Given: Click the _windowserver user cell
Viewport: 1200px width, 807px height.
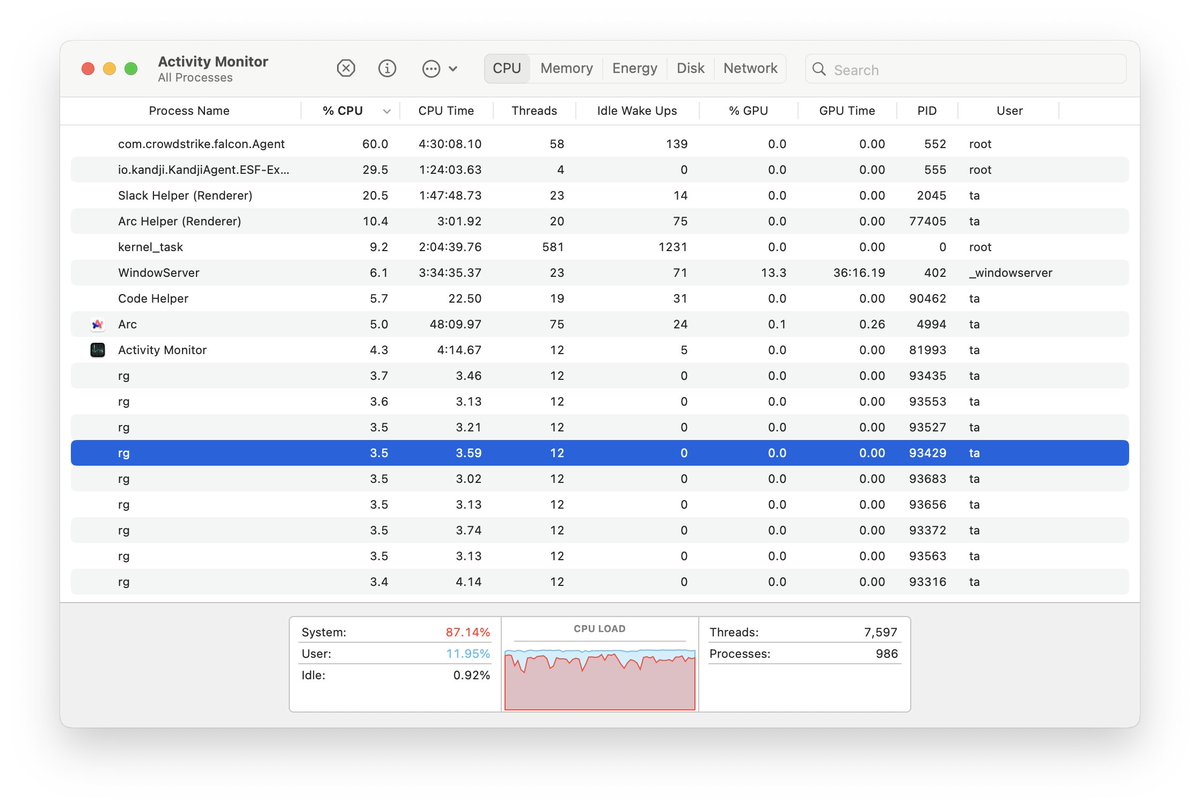Looking at the screenshot, I should pyautogui.click(x=1010, y=273).
